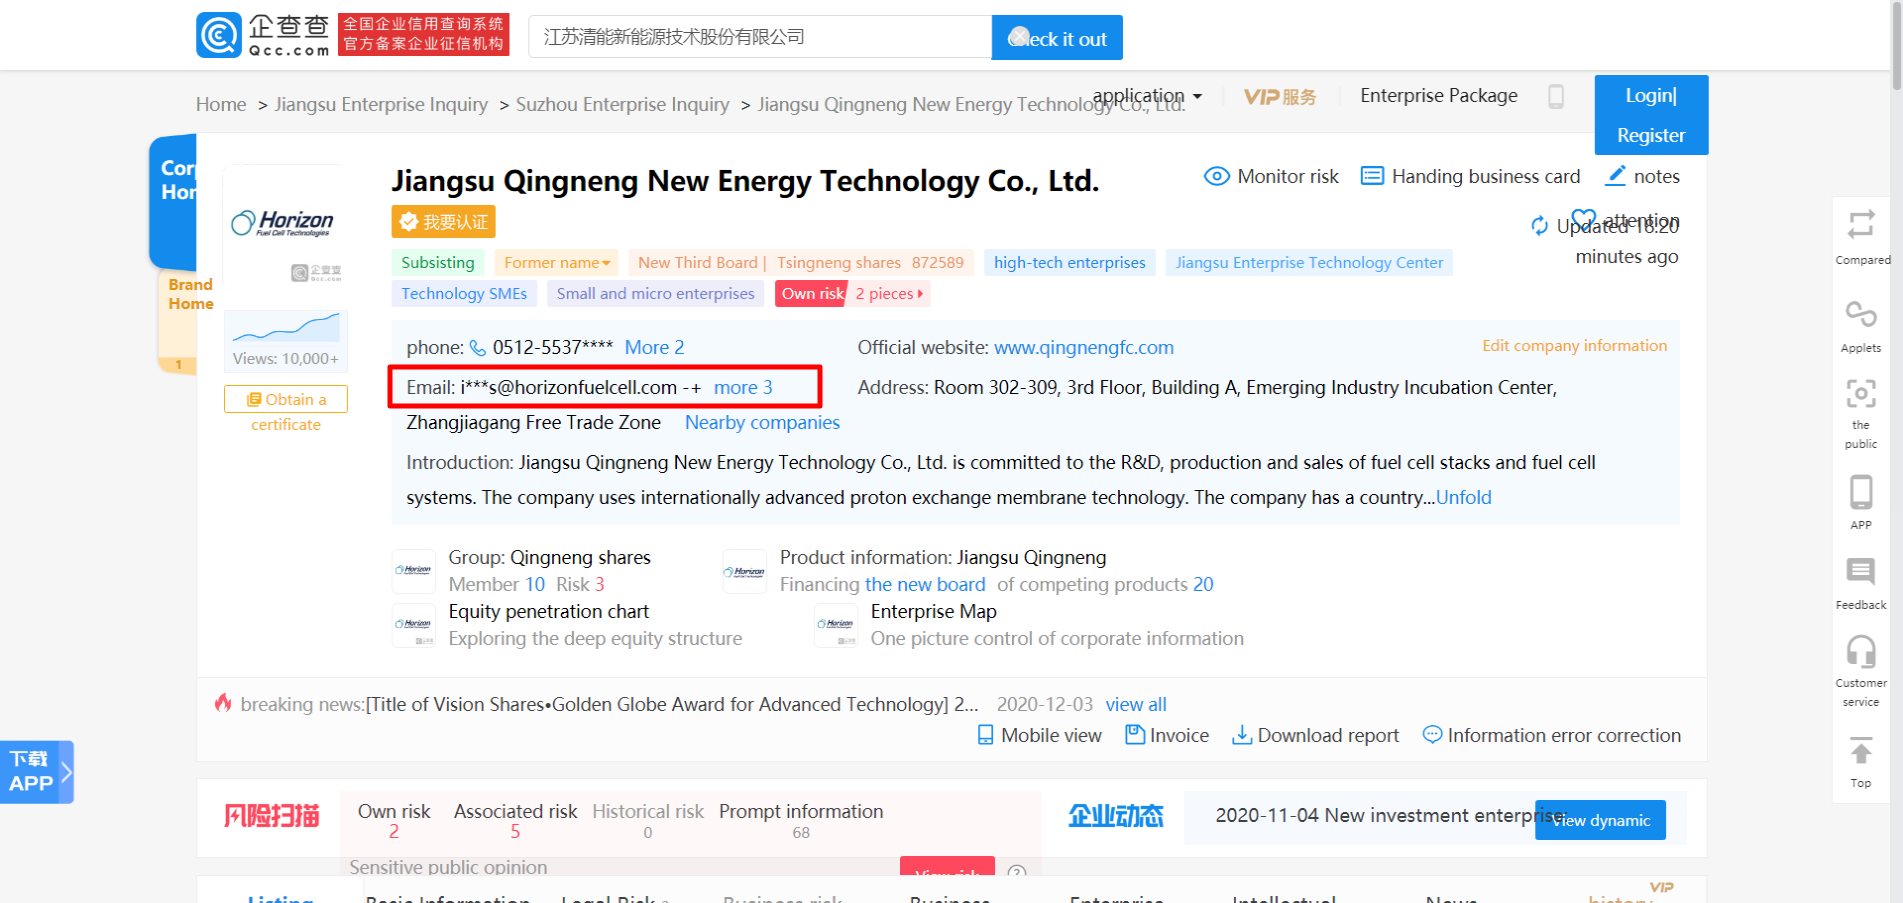
Task: Expand the download APP side tab
Action: coord(37,772)
